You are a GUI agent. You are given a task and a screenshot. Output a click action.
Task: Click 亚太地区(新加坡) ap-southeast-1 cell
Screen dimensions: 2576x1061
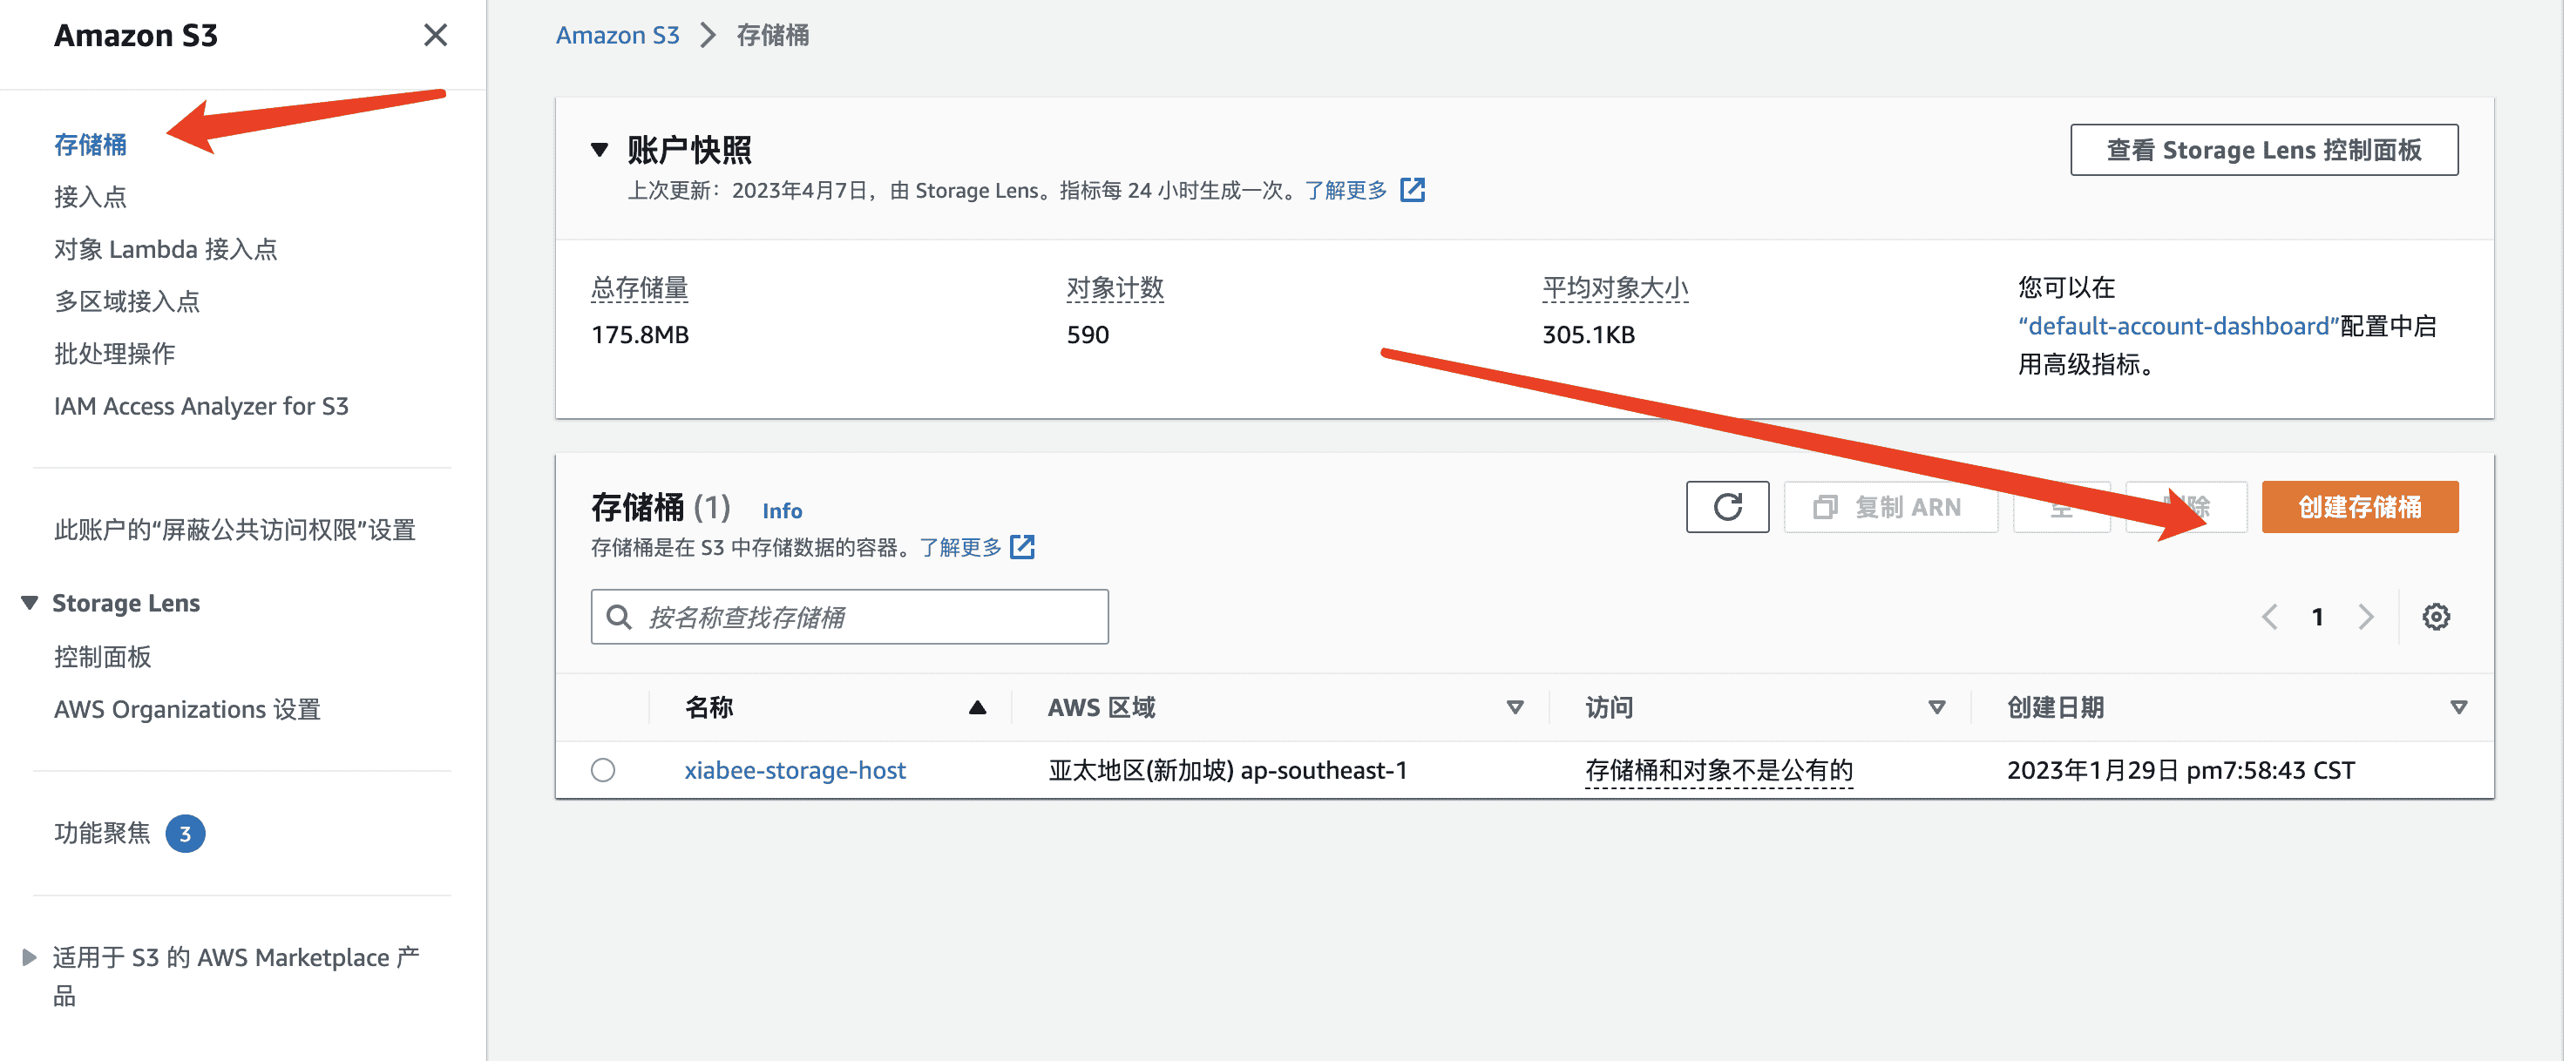pyautogui.click(x=1228, y=770)
